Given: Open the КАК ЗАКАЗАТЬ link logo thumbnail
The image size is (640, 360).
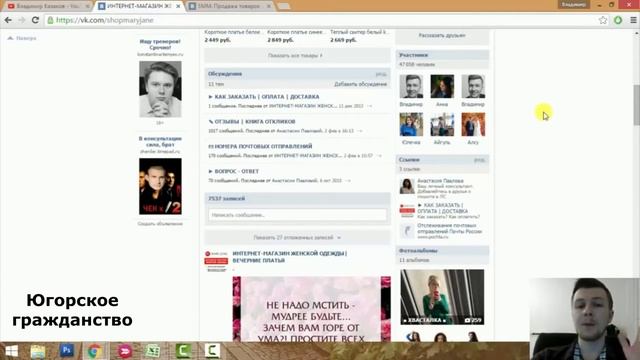Looking at the screenshot, I should click(x=407, y=211).
